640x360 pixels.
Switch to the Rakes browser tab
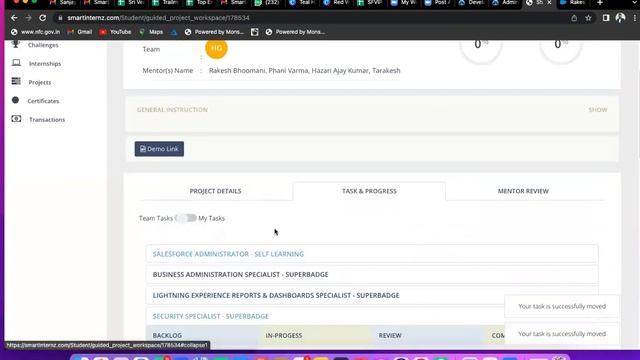point(573,3)
